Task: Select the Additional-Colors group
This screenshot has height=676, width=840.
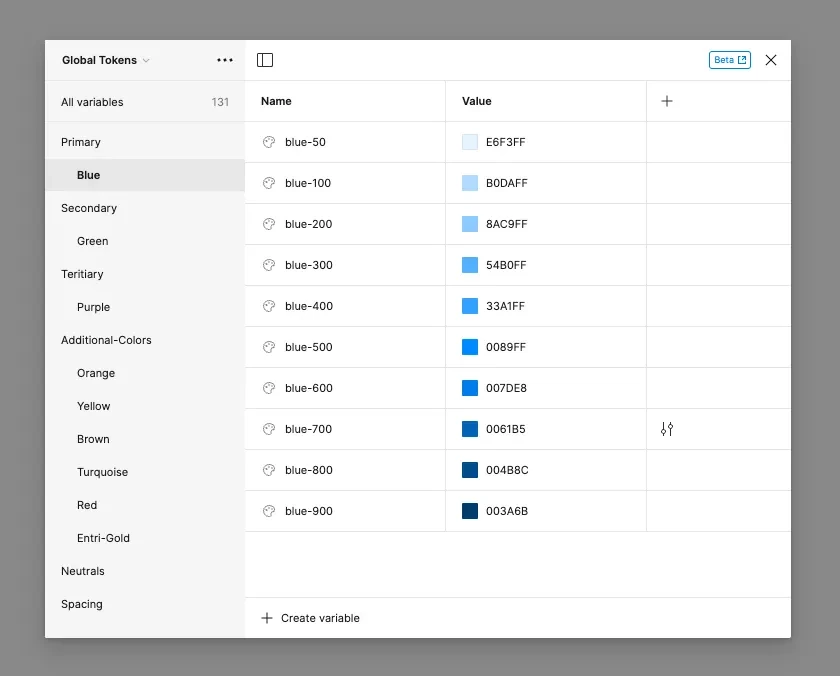Action: point(145,340)
